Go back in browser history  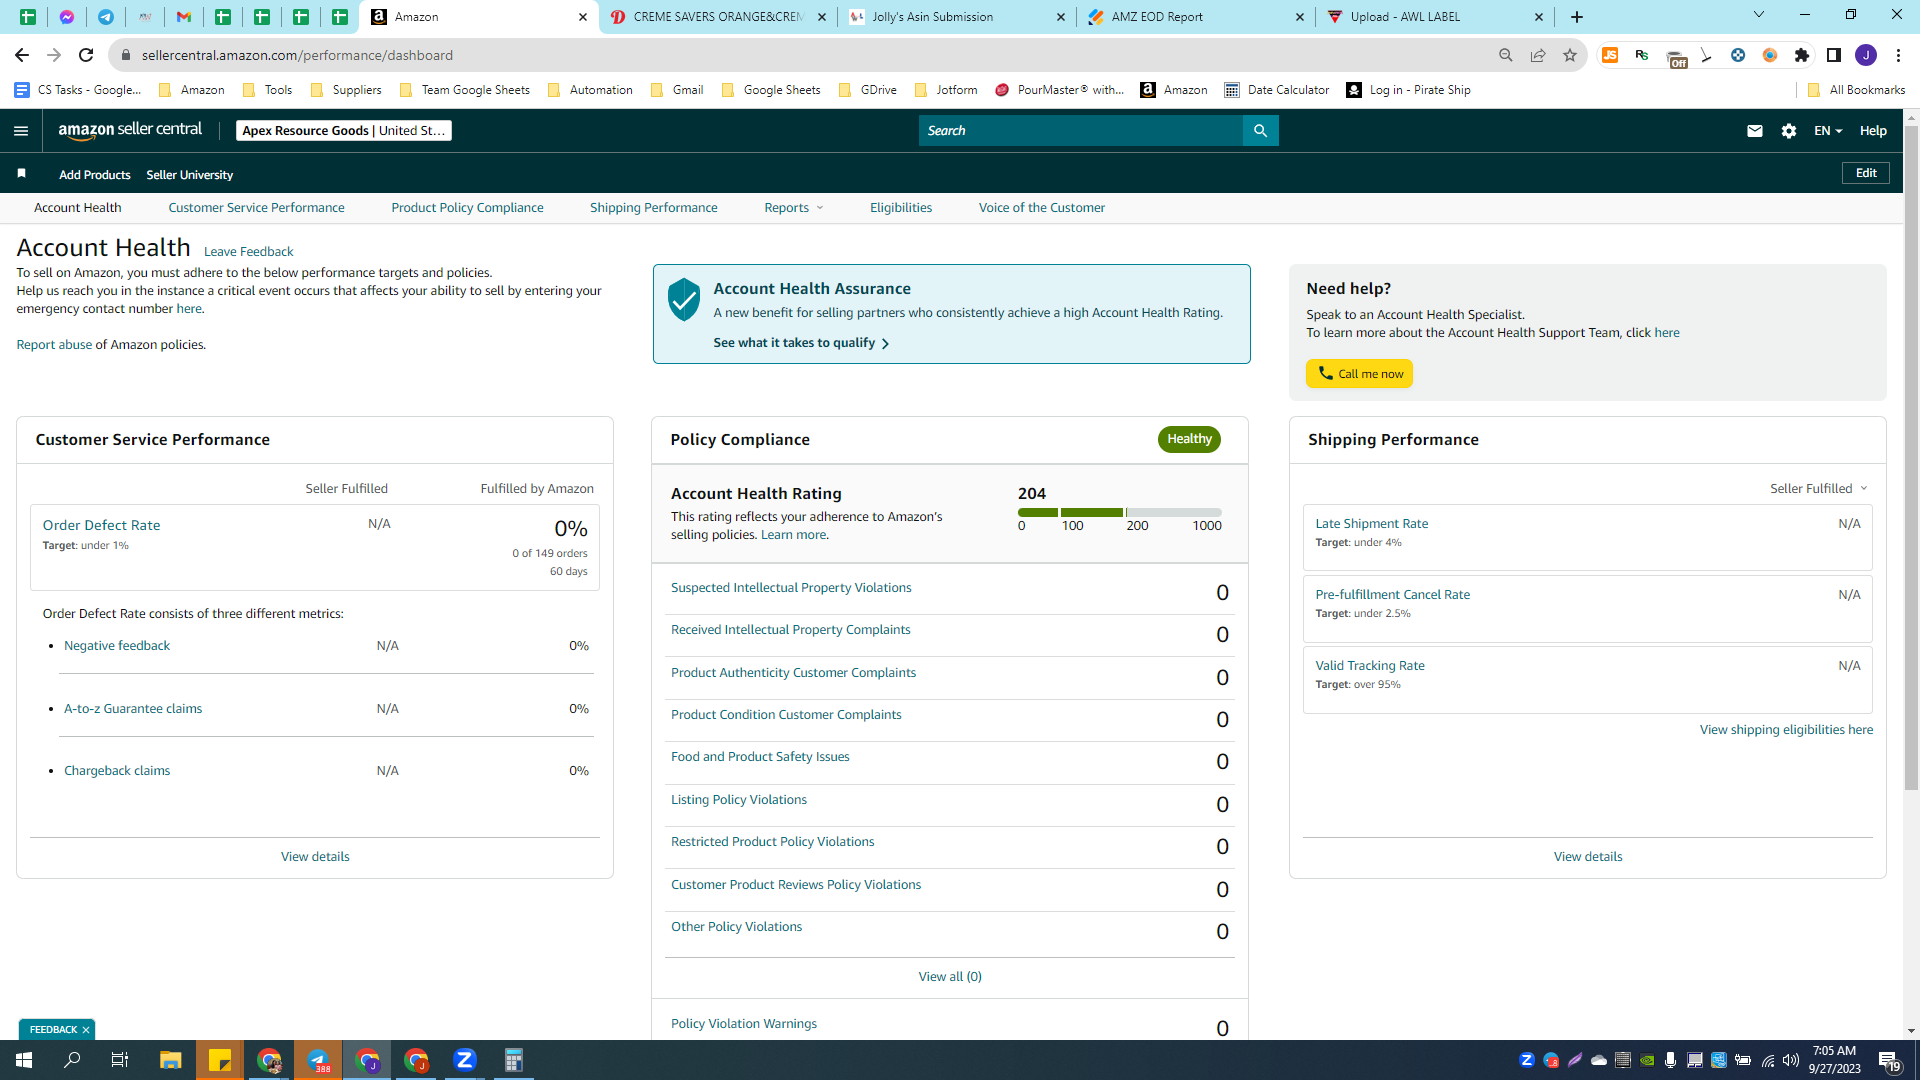[x=22, y=55]
